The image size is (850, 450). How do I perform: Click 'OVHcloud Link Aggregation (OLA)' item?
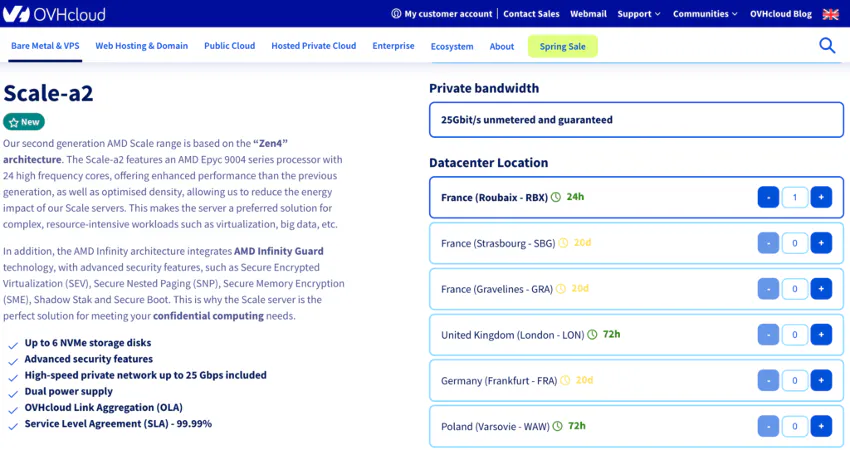(x=104, y=408)
